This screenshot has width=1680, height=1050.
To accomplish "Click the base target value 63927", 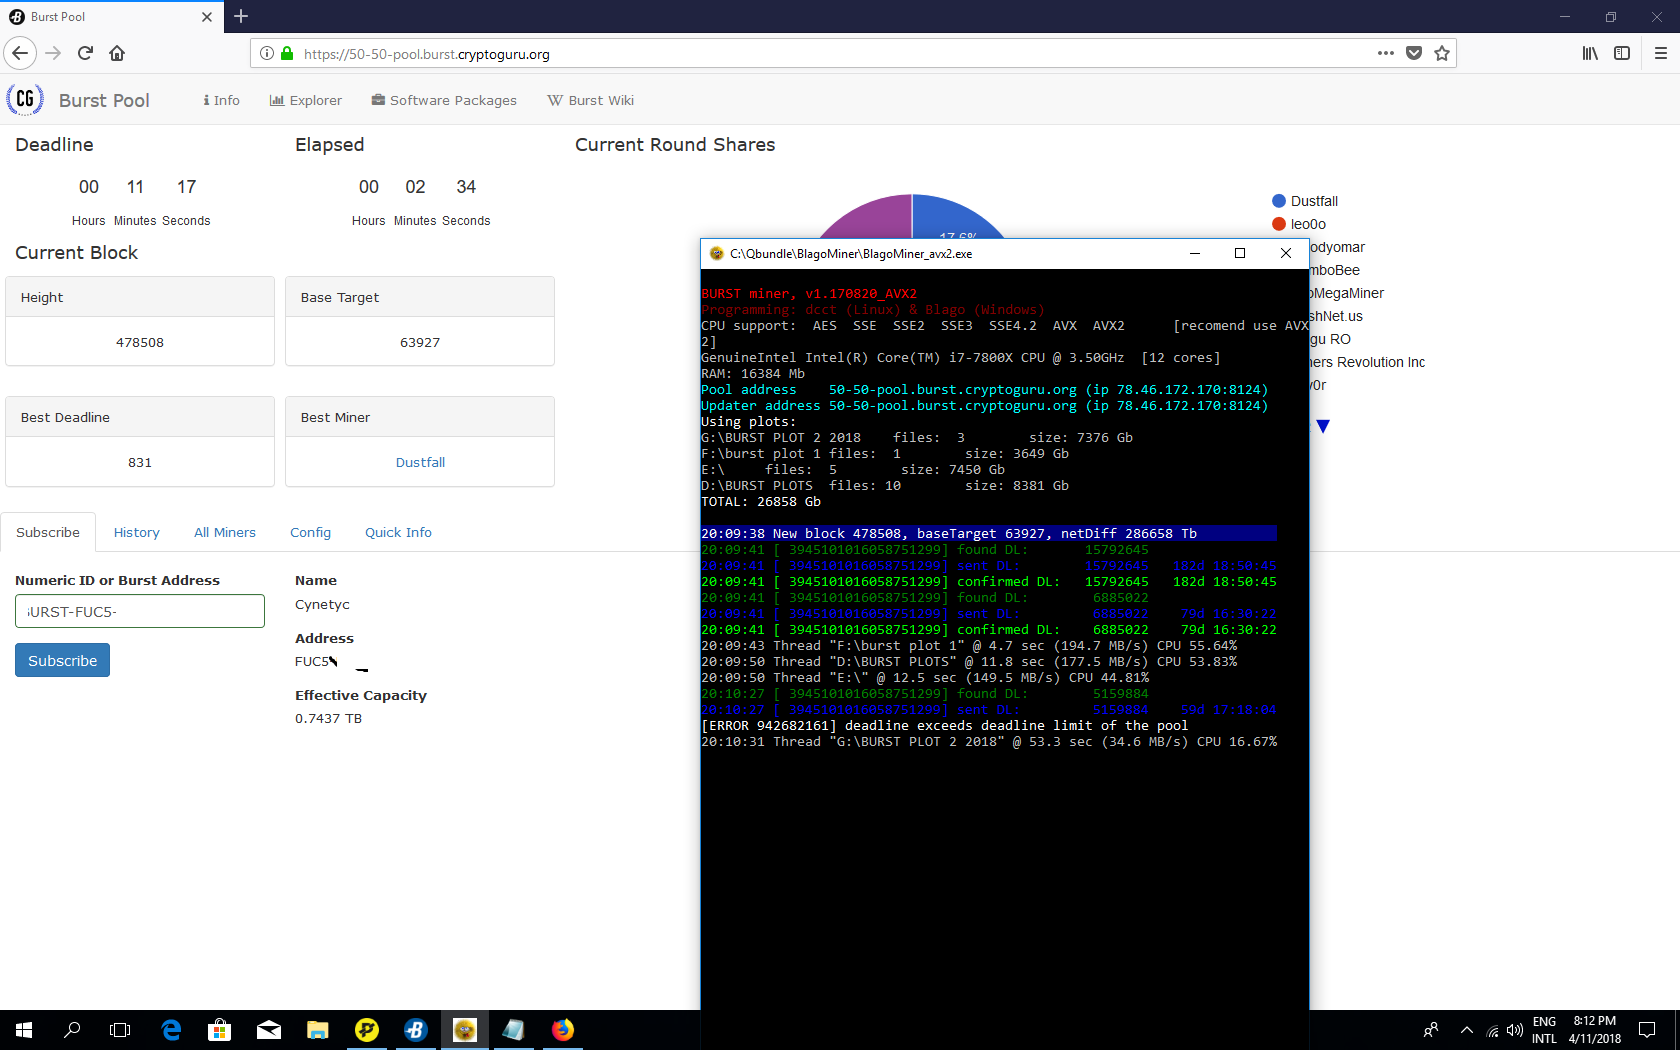I will click(420, 342).
